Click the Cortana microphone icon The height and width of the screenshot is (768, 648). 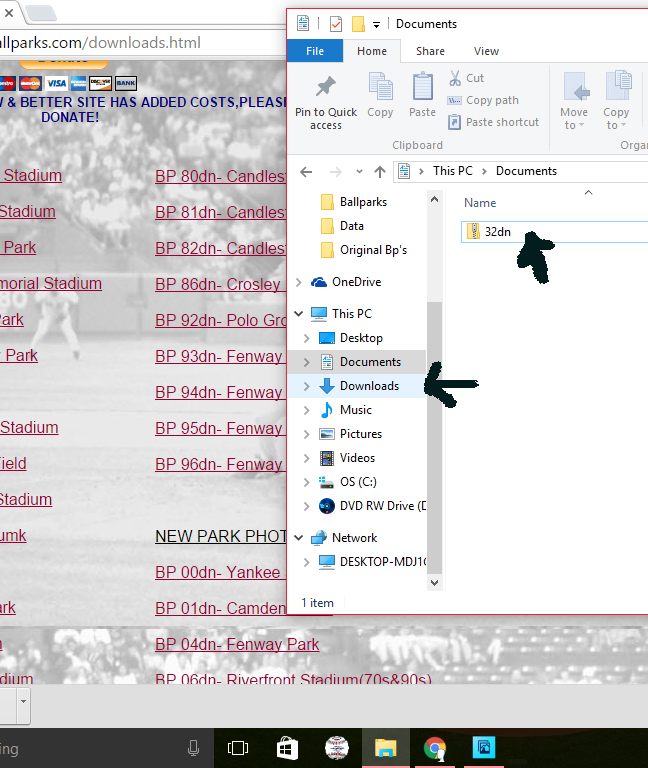point(193,748)
